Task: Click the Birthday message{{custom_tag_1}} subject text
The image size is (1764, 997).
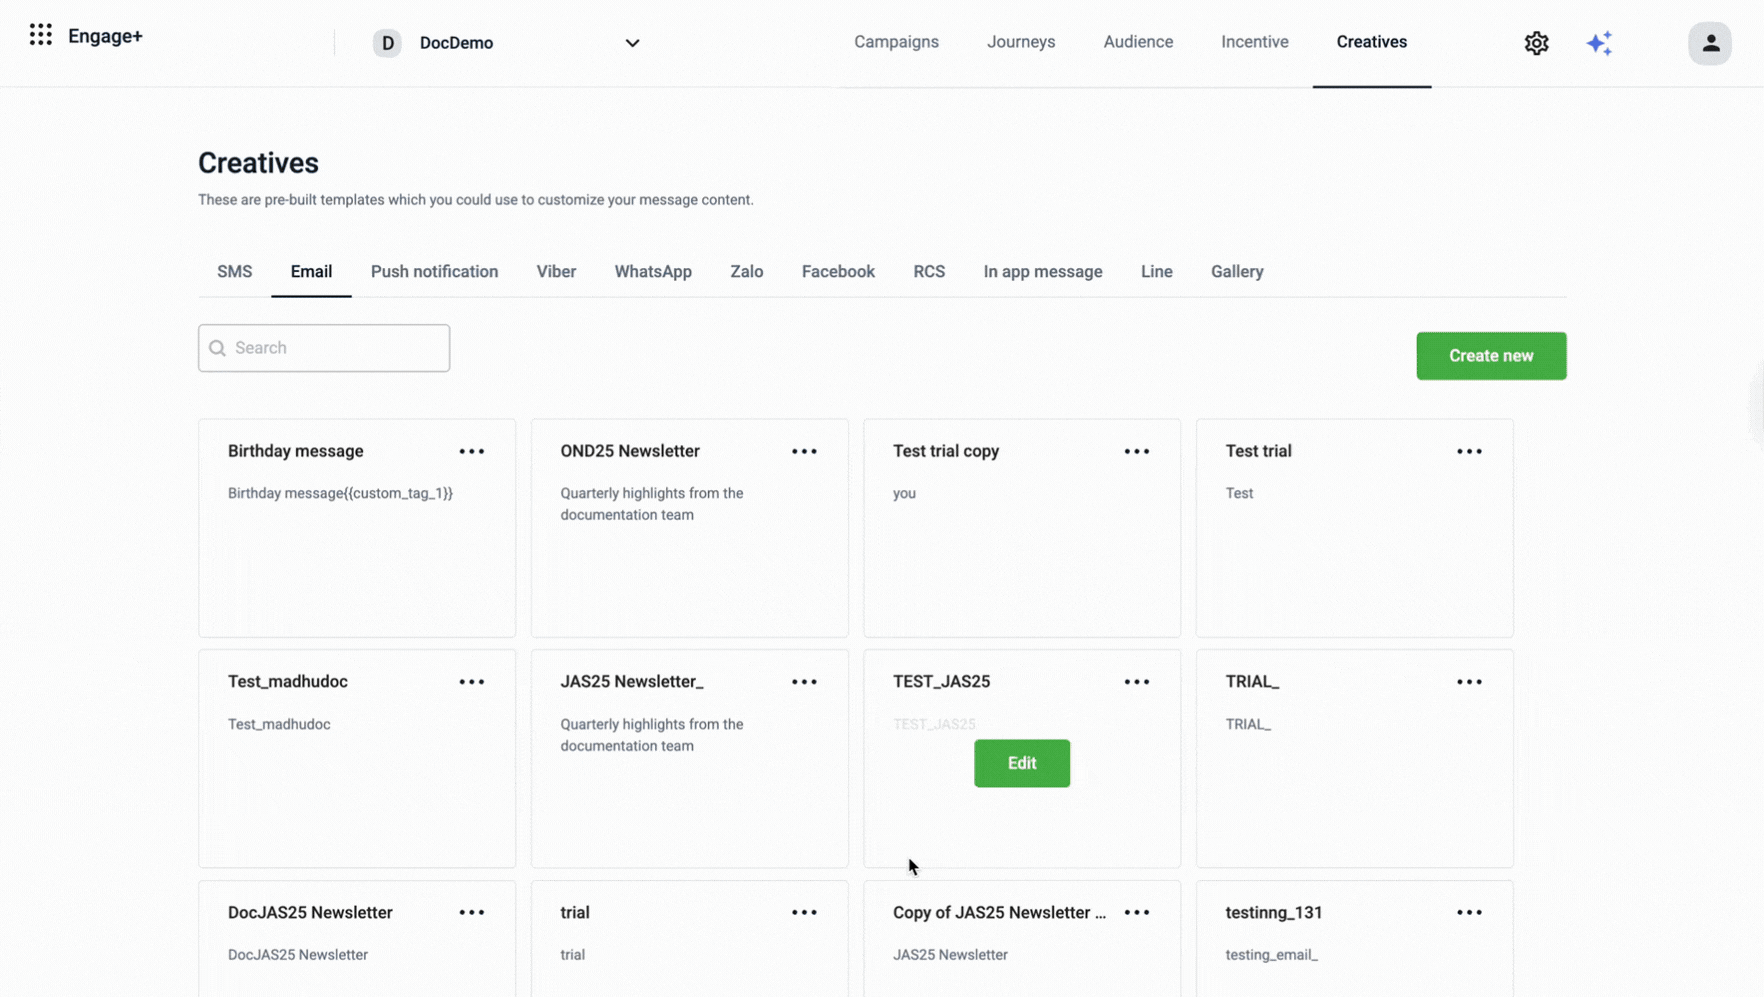Action: tap(340, 493)
